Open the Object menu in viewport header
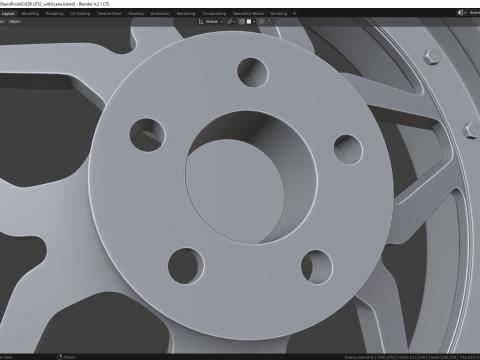The height and width of the screenshot is (360, 480). pos(15,22)
